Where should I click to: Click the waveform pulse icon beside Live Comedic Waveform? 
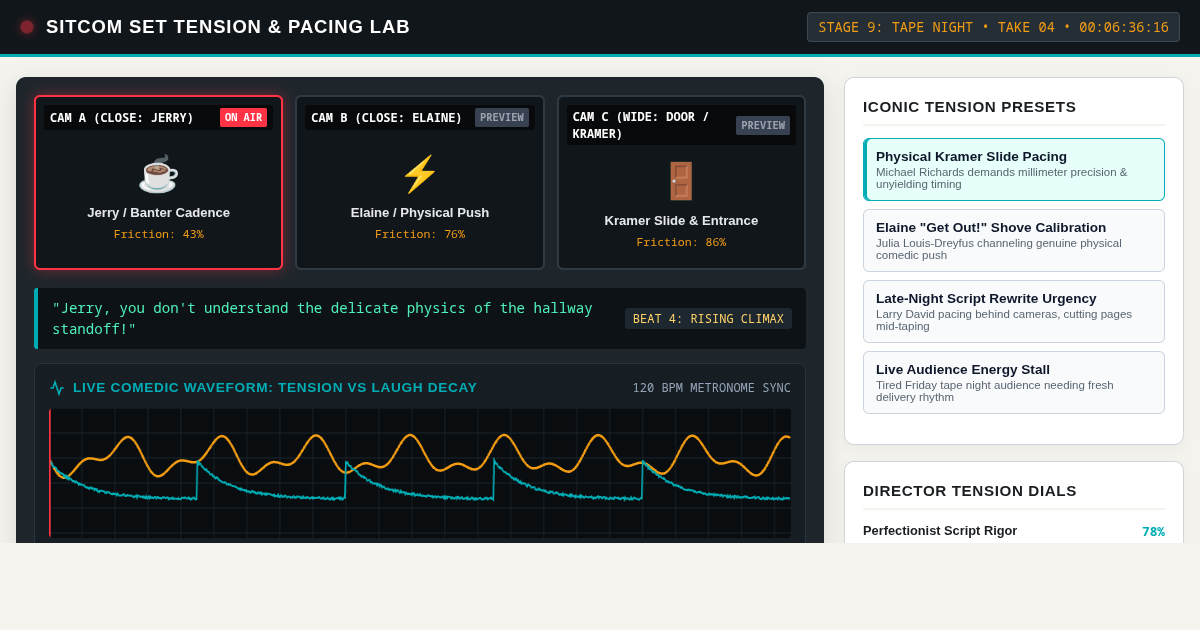point(57,388)
